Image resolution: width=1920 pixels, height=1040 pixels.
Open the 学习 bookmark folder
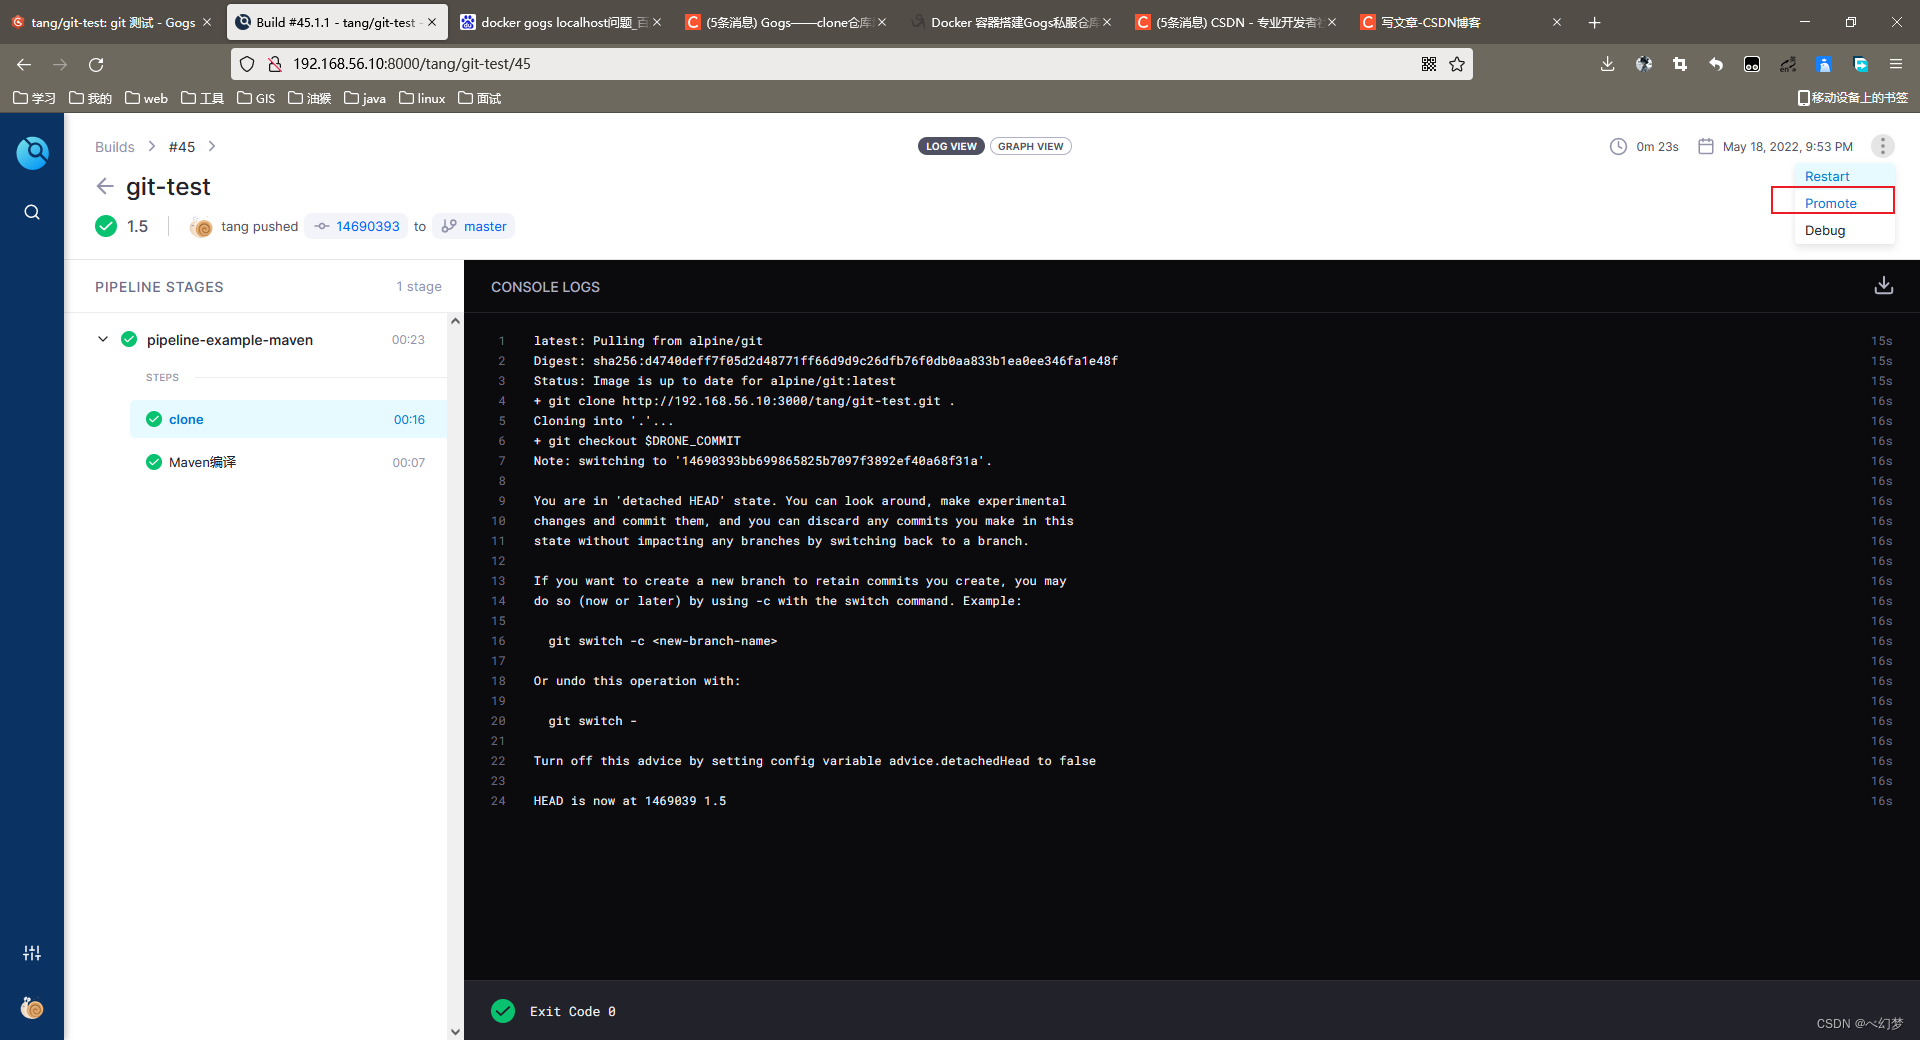click(34, 98)
